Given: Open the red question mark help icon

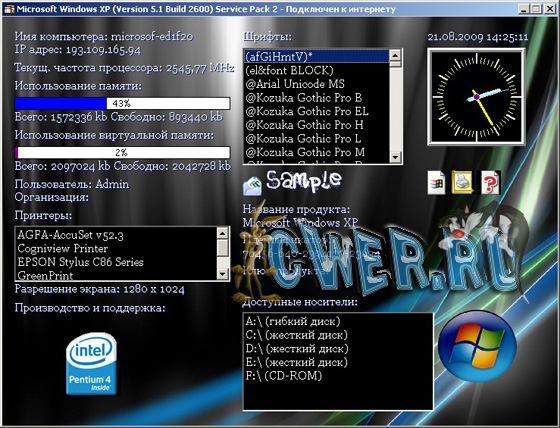Looking at the screenshot, I should (x=490, y=183).
